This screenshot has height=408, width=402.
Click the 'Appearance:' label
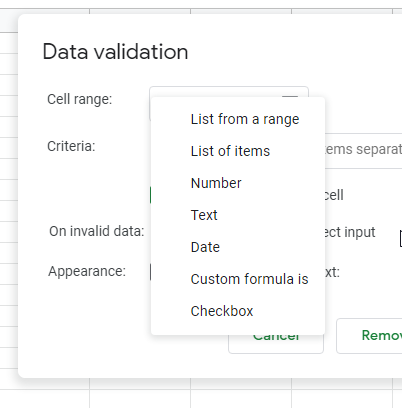[87, 271]
